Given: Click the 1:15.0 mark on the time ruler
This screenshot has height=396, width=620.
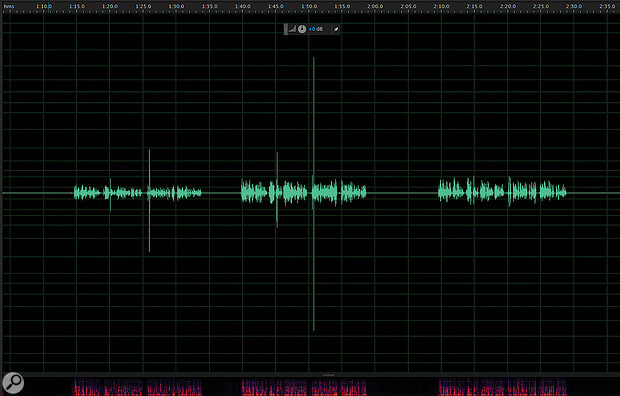Looking at the screenshot, I should pos(77,6).
